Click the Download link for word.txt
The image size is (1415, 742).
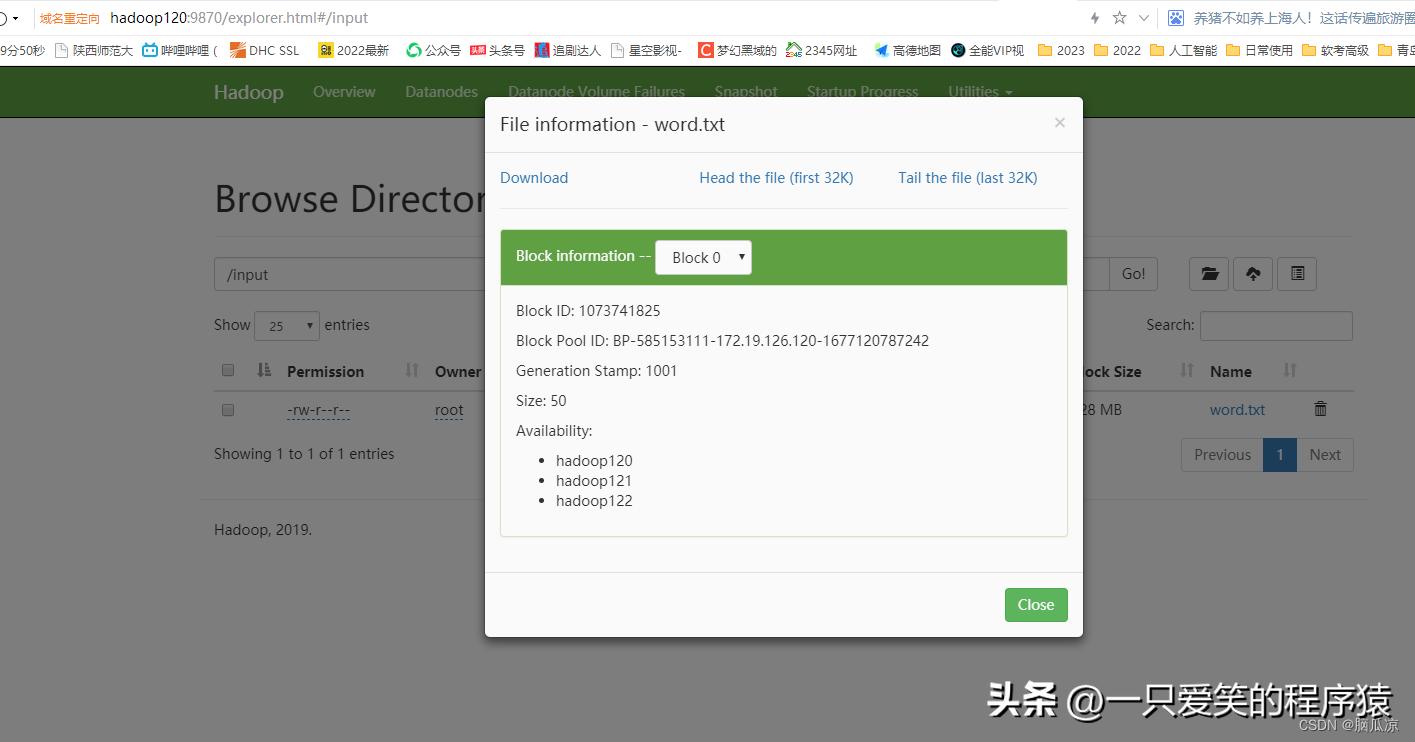click(x=533, y=177)
